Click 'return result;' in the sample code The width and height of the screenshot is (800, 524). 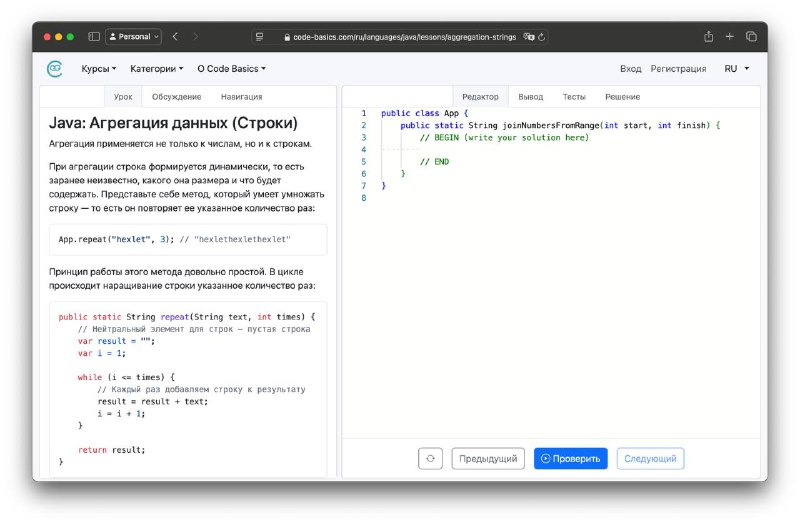[111, 450]
